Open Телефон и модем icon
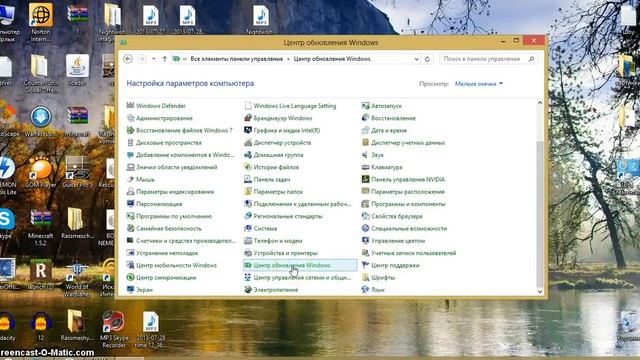The width and height of the screenshot is (640, 360). pyautogui.click(x=248, y=240)
